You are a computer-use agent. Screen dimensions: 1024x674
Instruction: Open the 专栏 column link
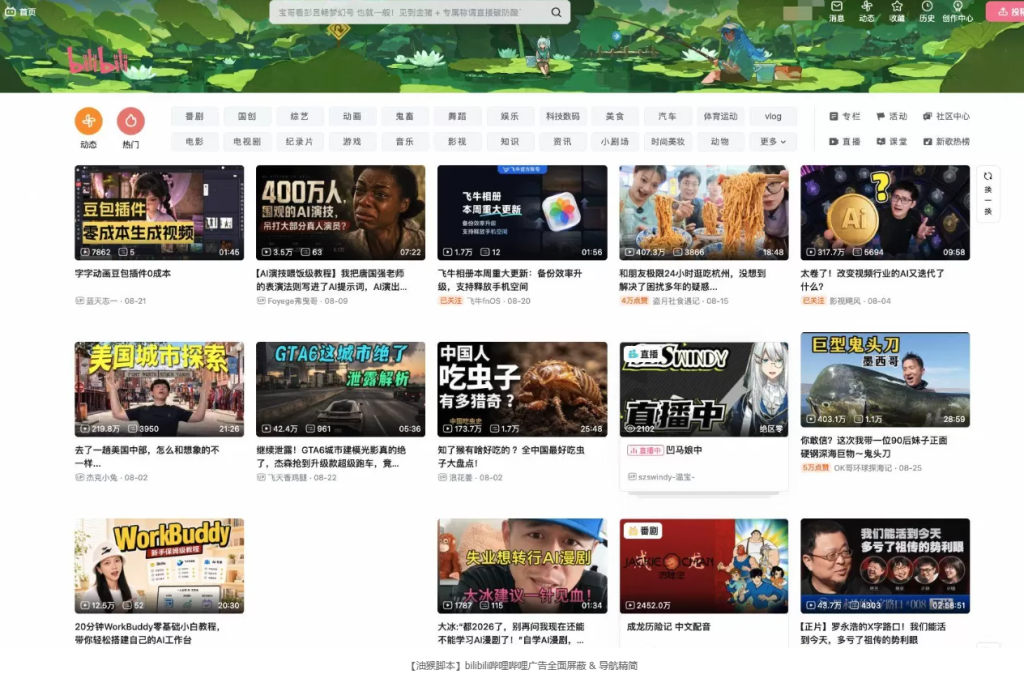point(844,116)
